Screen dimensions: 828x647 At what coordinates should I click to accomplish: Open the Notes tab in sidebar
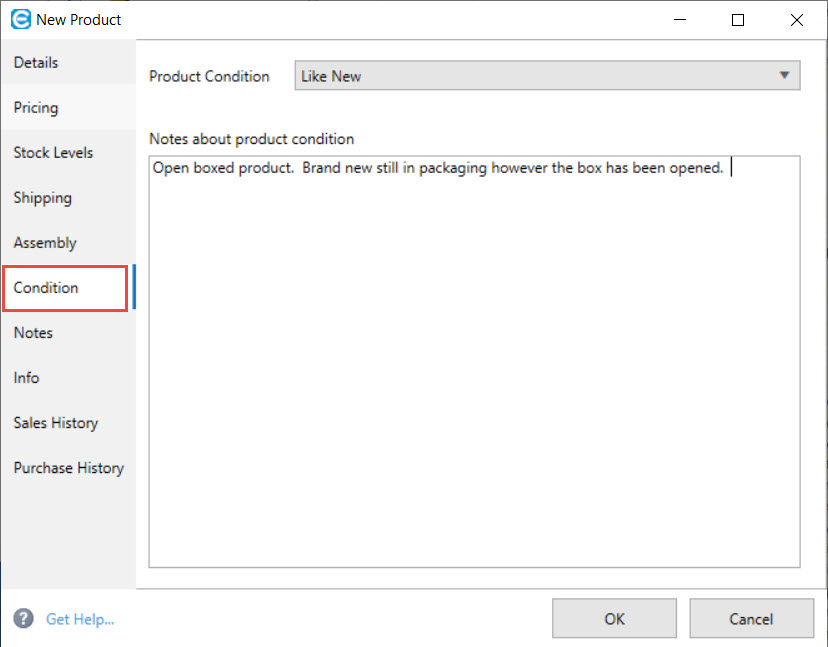pyautogui.click(x=33, y=332)
